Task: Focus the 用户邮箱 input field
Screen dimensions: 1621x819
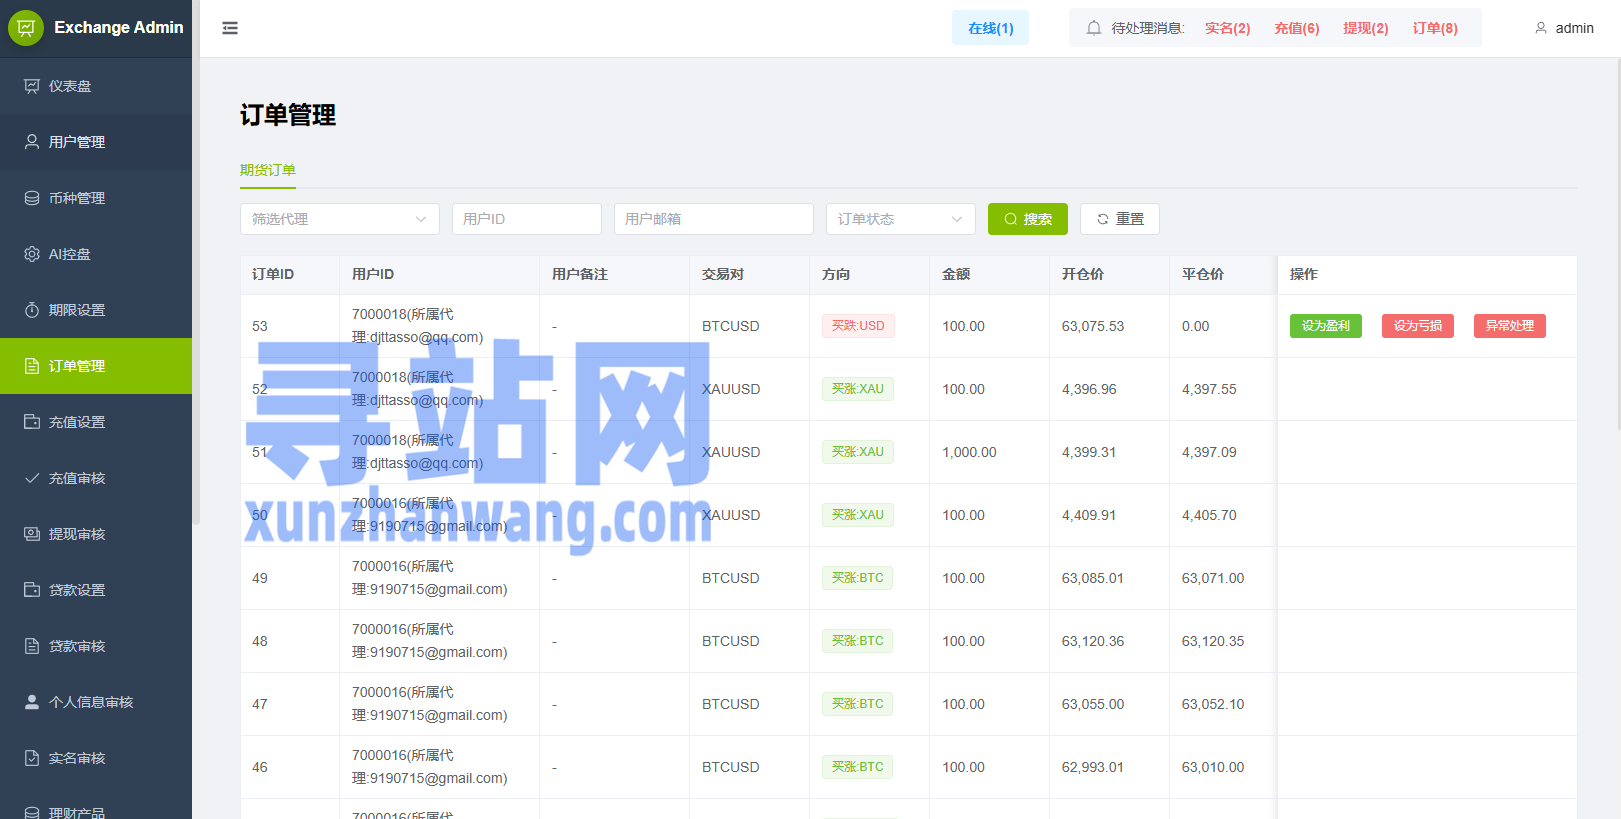Action: (x=714, y=219)
